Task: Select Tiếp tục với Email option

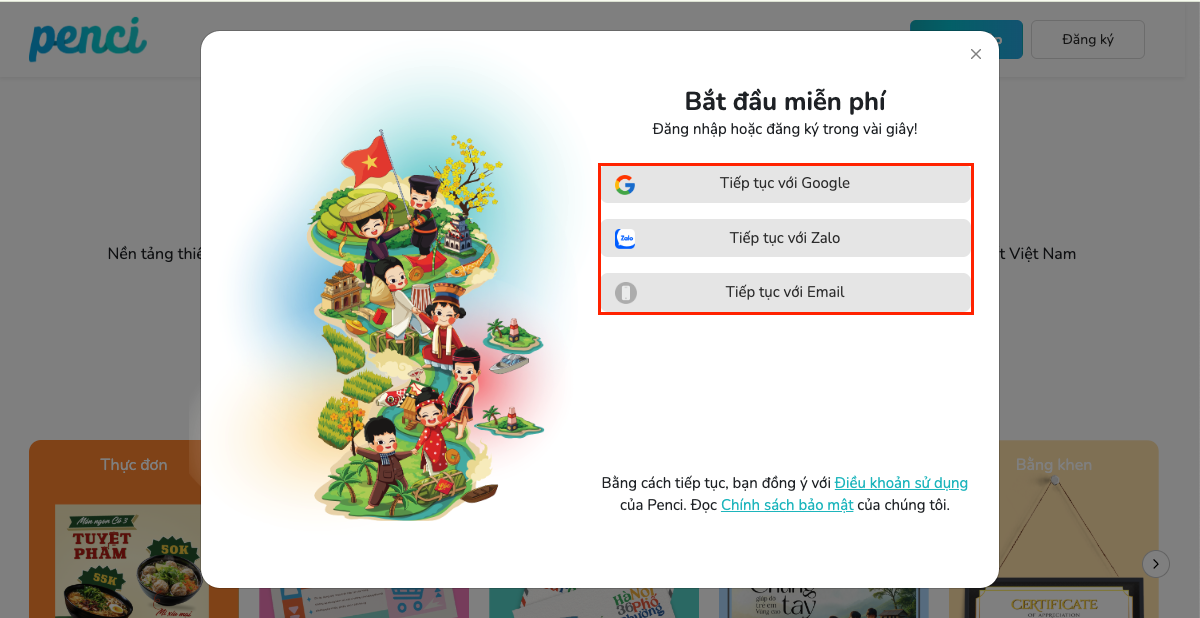Action: click(785, 292)
